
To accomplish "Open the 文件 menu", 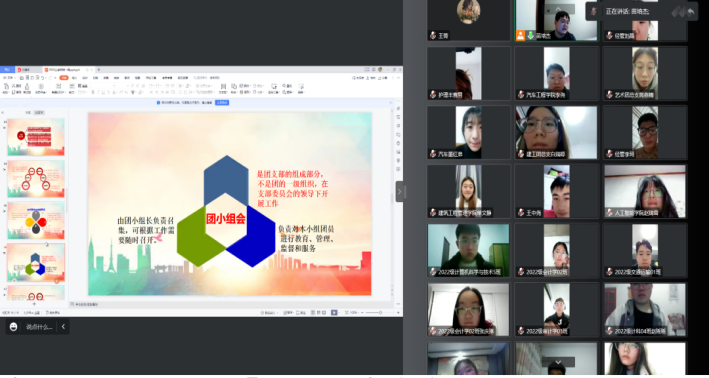I will (10, 78).
